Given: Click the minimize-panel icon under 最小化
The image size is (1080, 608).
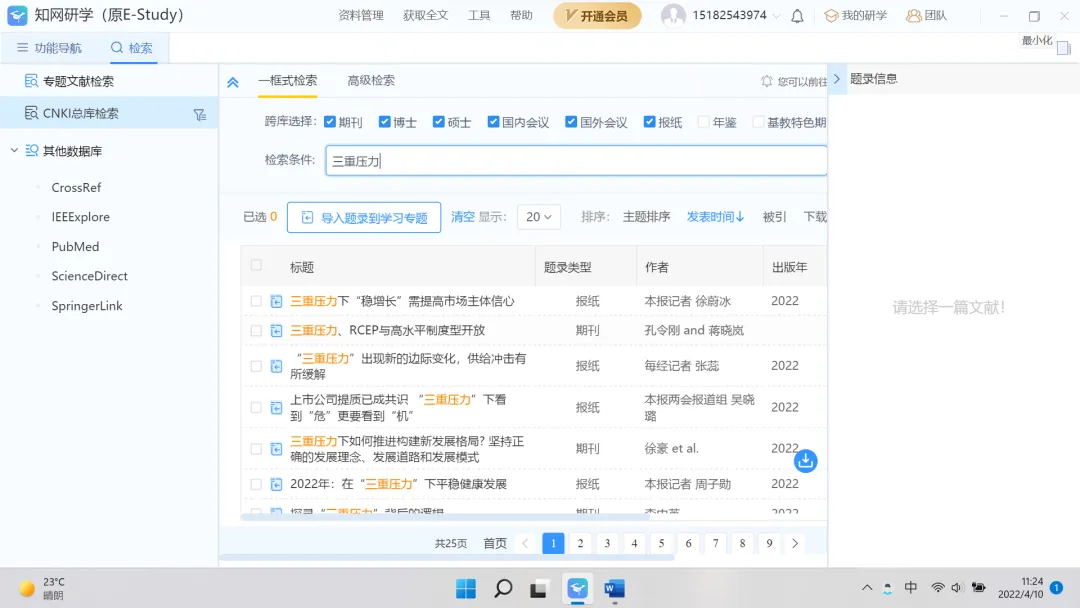Looking at the screenshot, I should (x=1063, y=48).
